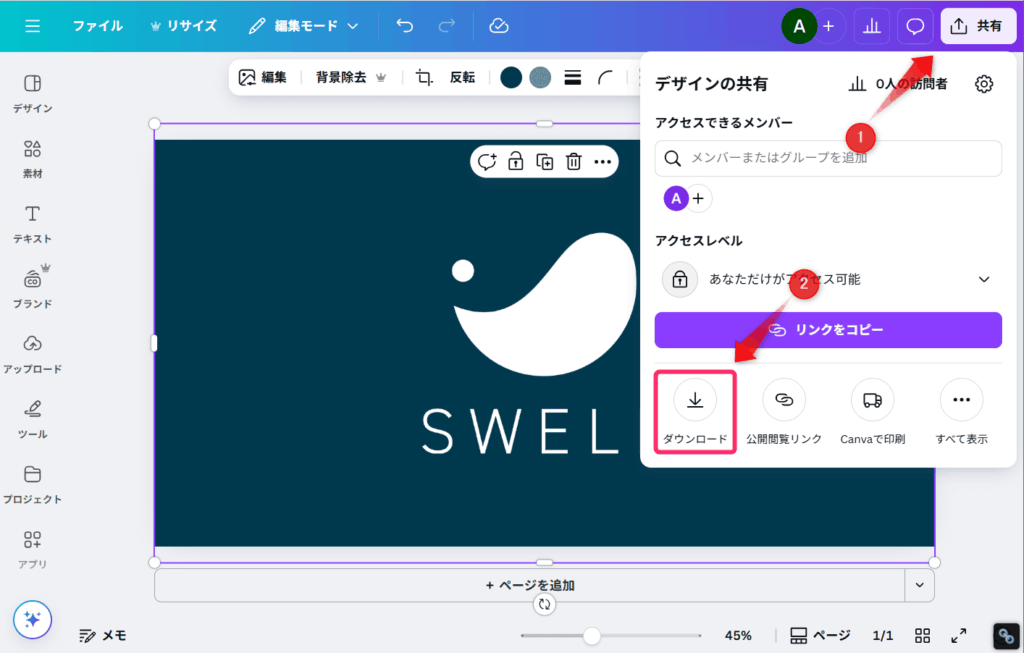Screen dimensions: 1024x653
Task: Click ページを追加 button
Action: (x=530, y=585)
